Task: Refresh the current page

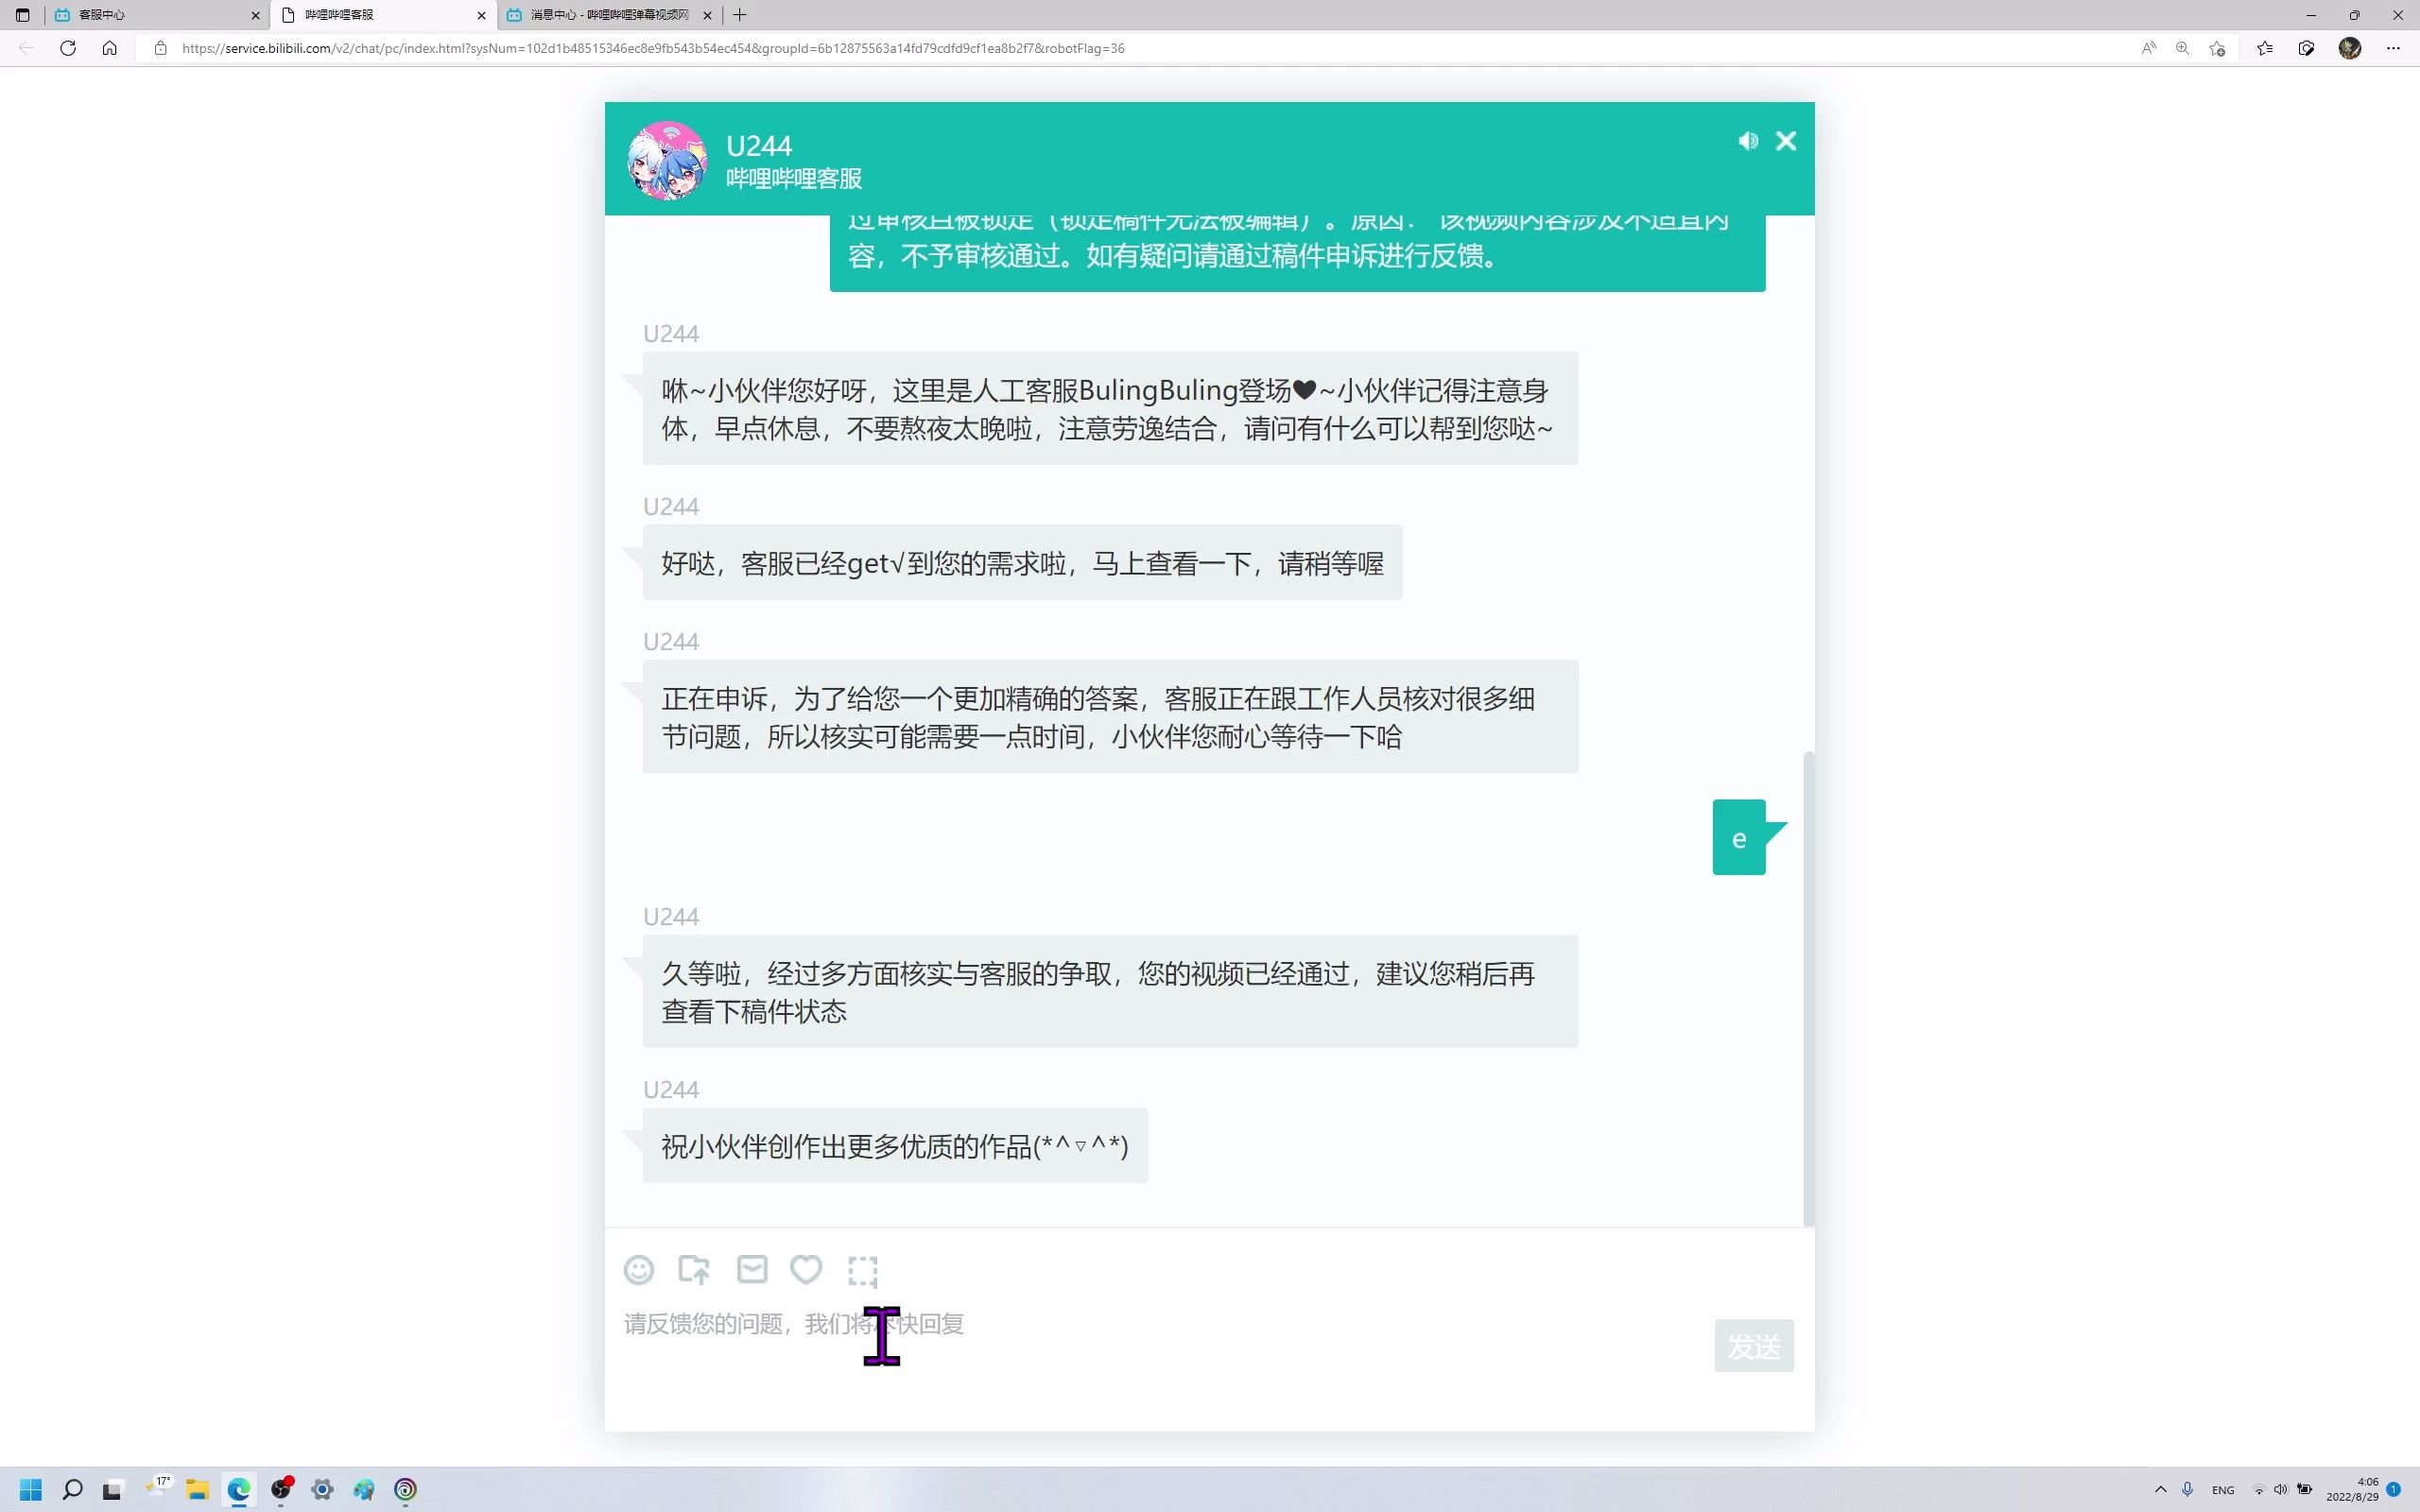Action: (x=68, y=48)
